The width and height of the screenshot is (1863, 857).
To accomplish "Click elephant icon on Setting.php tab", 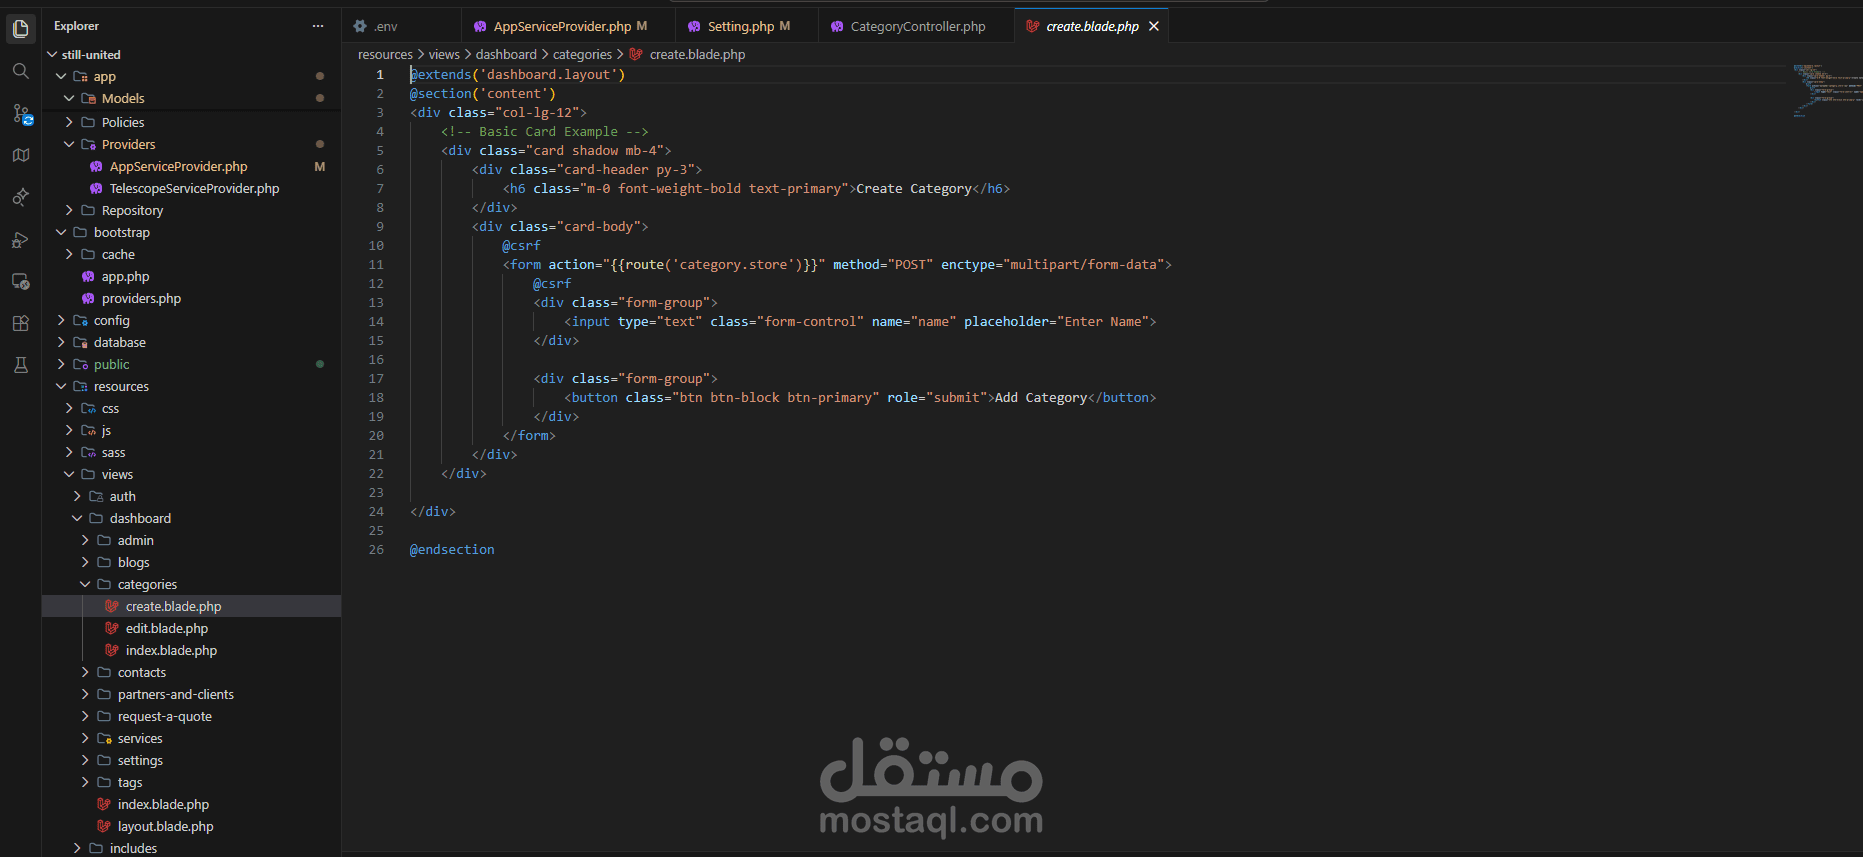I will 694,26.
